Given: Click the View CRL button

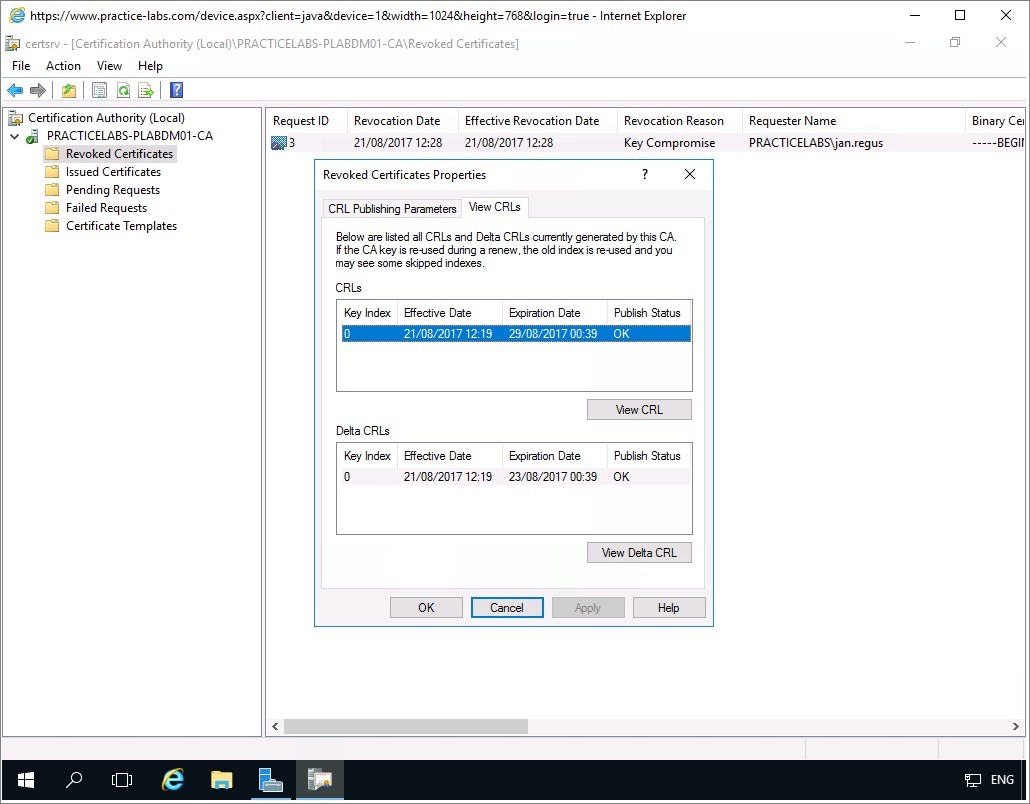Looking at the screenshot, I should pos(639,409).
